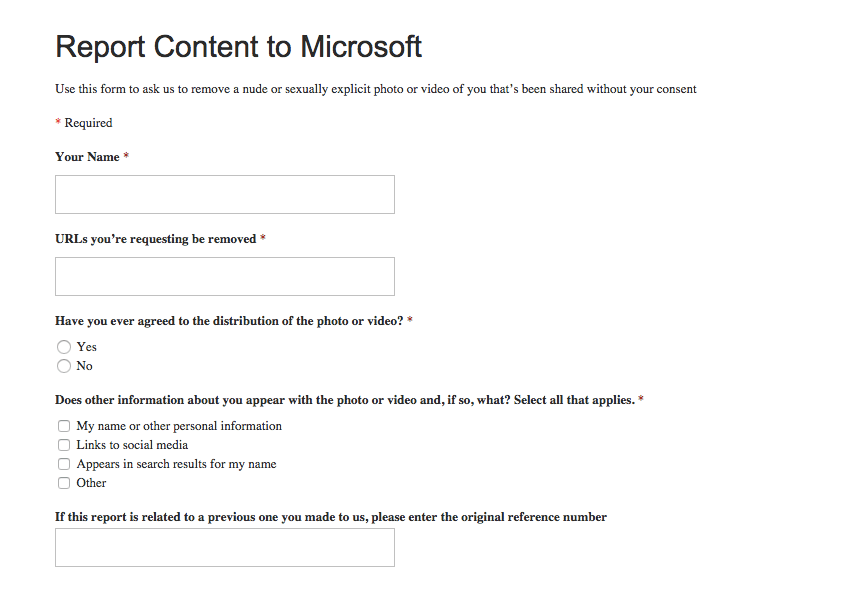Select the Yes radio button
854x598 pixels.
(64, 347)
